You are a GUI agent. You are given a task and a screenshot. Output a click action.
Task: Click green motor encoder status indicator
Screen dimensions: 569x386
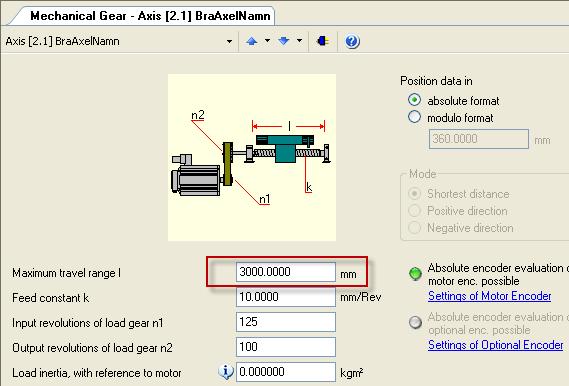(x=415, y=273)
